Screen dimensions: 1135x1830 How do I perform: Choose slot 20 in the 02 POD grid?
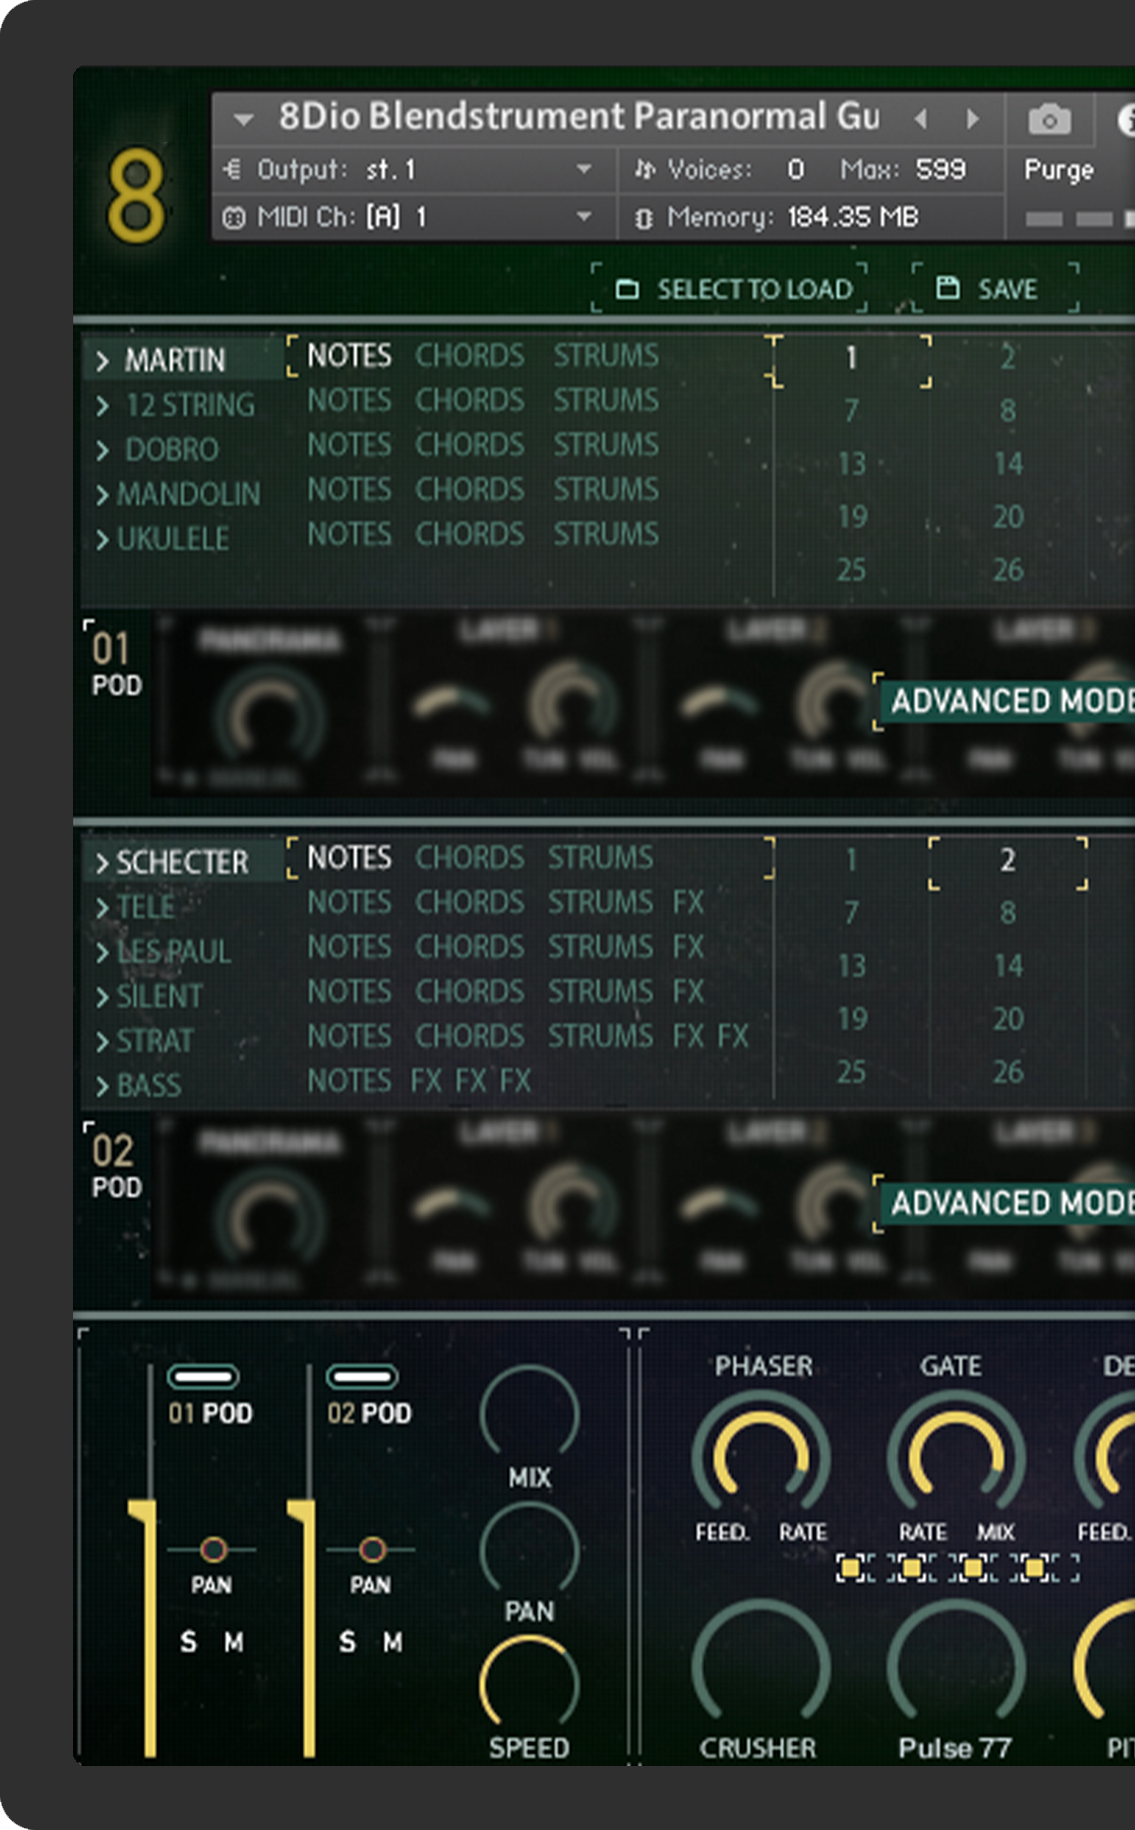point(1008,1018)
